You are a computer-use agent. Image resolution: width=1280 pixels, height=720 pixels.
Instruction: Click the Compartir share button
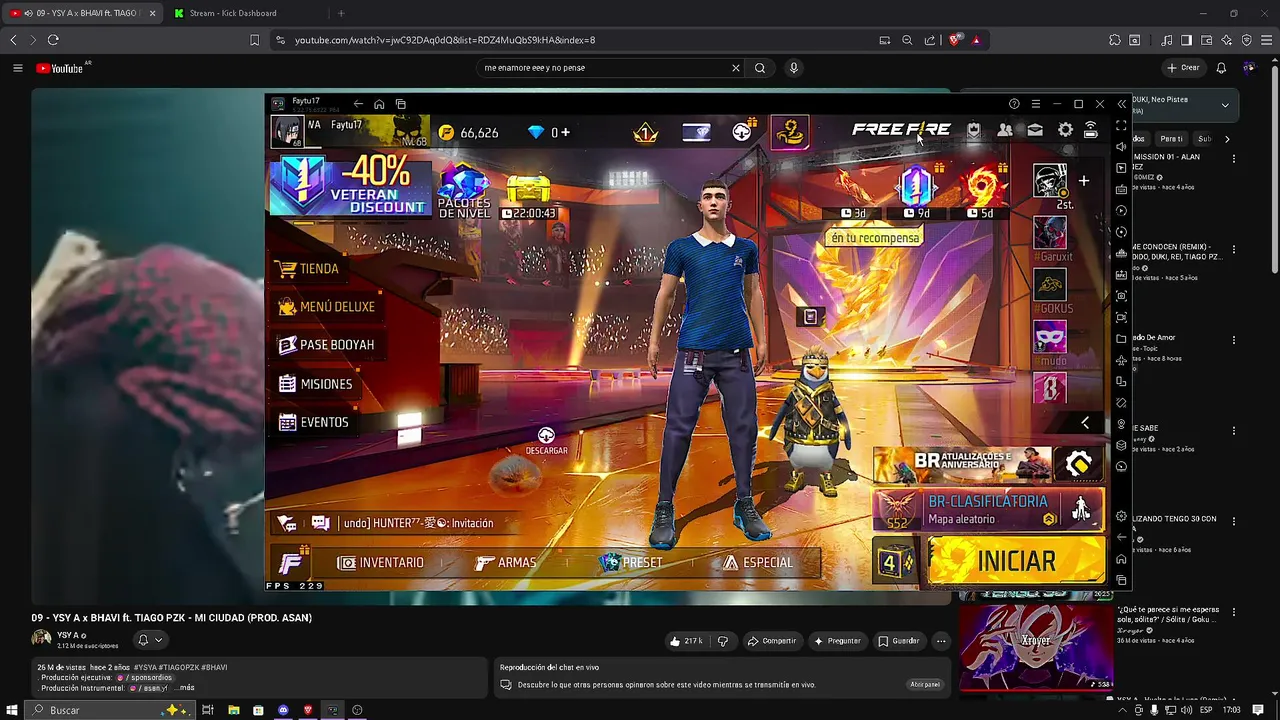click(772, 641)
